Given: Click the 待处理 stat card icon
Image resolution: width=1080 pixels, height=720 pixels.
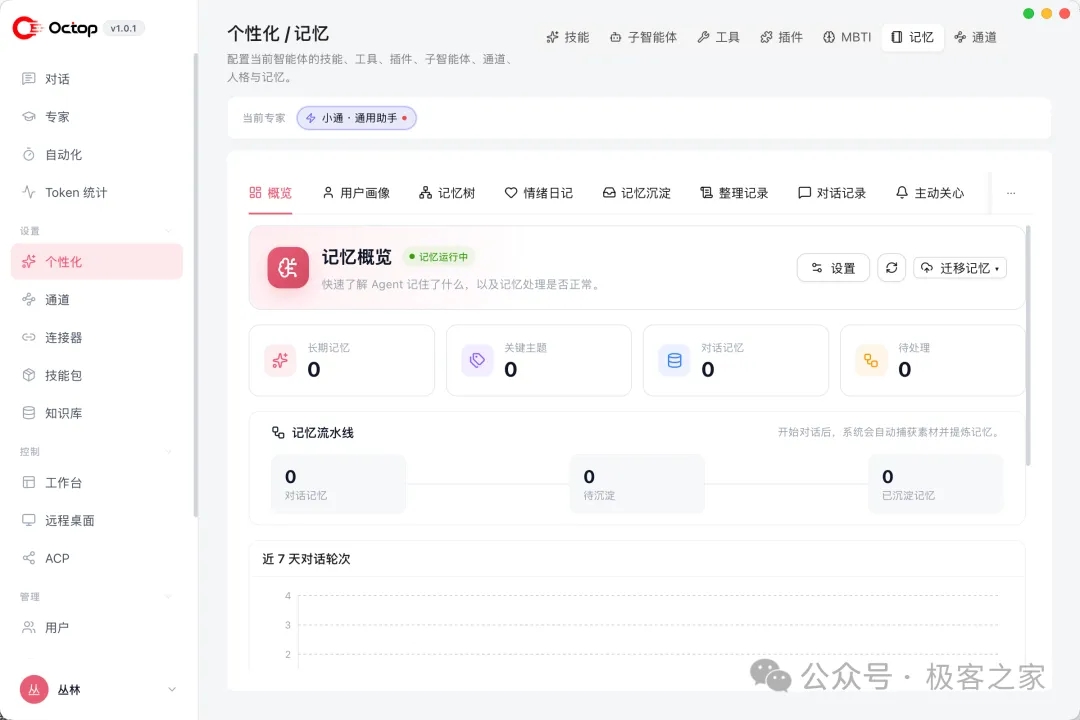Looking at the screenshot, I should pyautogui.click(x=871, y=360).
